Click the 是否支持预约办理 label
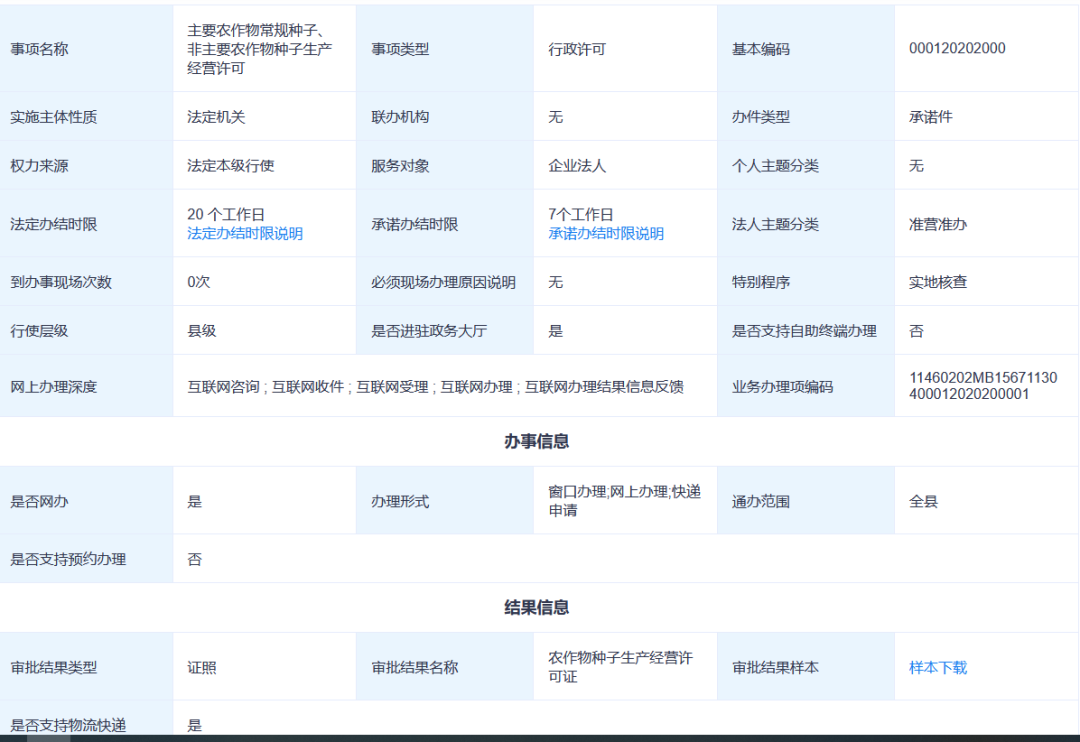This screenshot has width=1080, height=742. click(68, 559)
